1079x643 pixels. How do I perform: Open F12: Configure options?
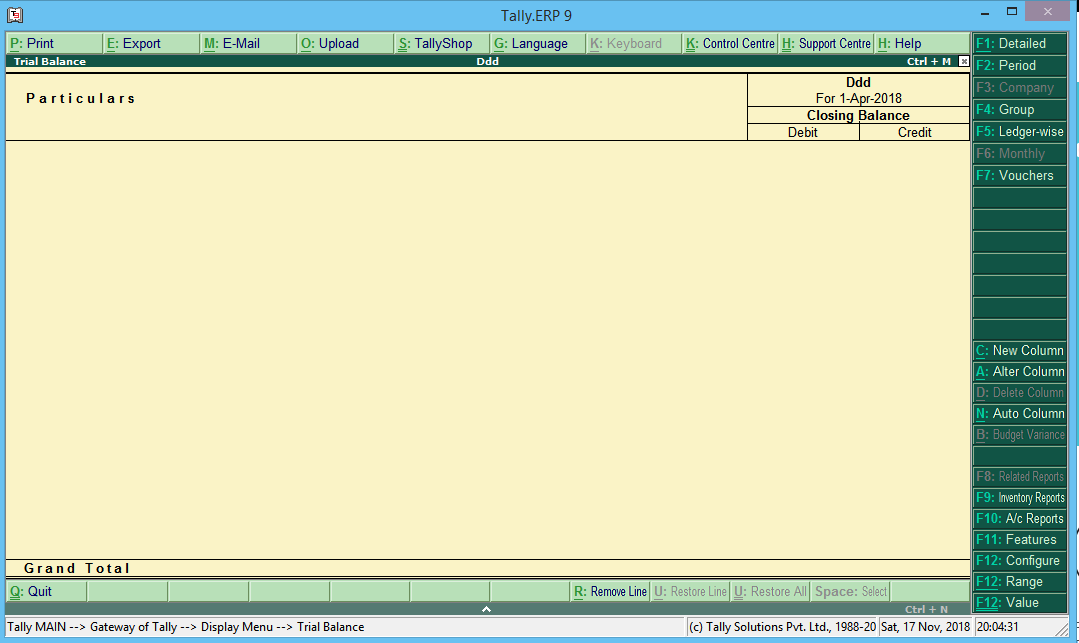point(1019,560)
